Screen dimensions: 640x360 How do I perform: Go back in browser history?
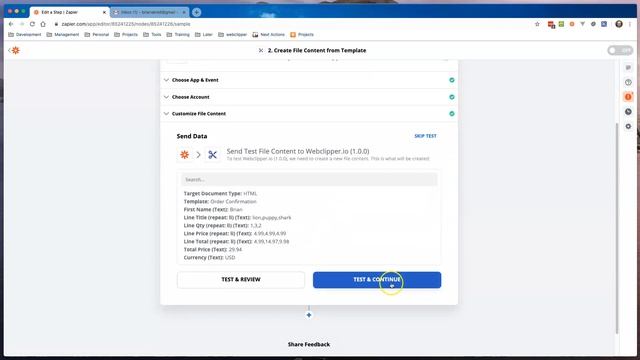[11, 24]
